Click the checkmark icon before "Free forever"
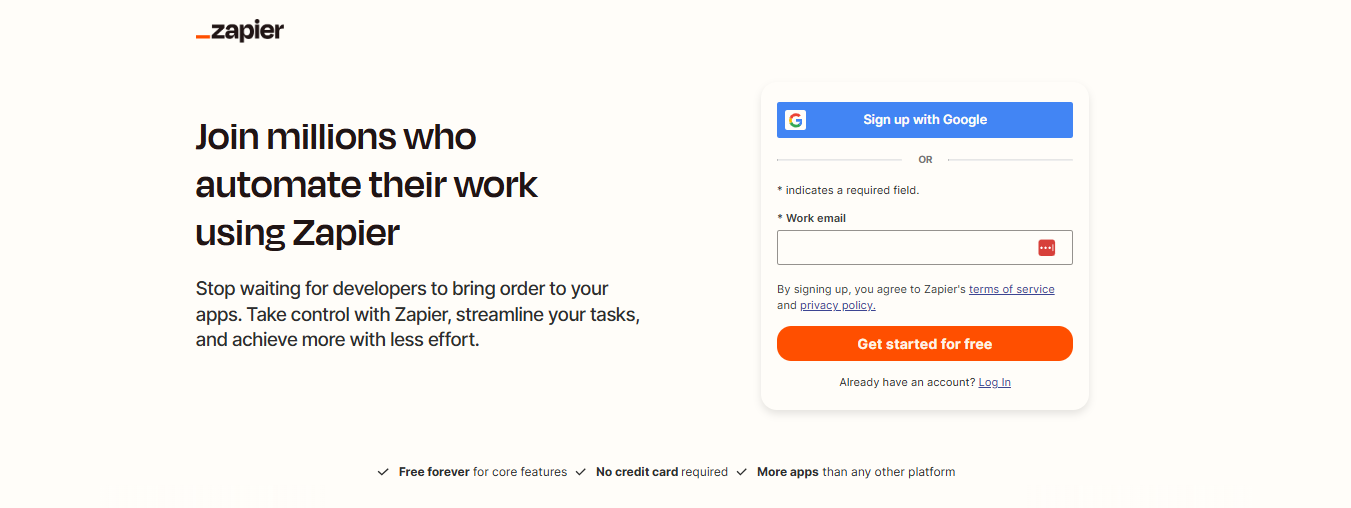 click(383, 472)
